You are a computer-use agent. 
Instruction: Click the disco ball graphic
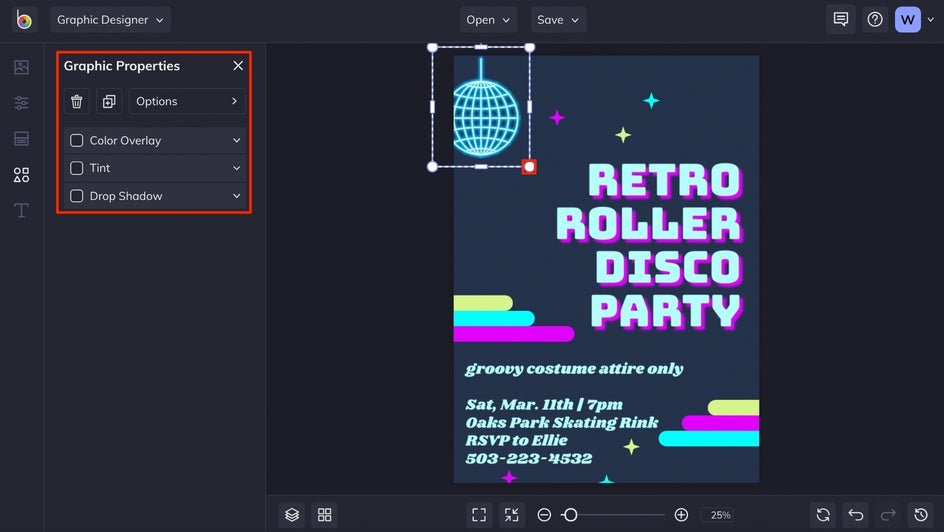click(485, 110)
